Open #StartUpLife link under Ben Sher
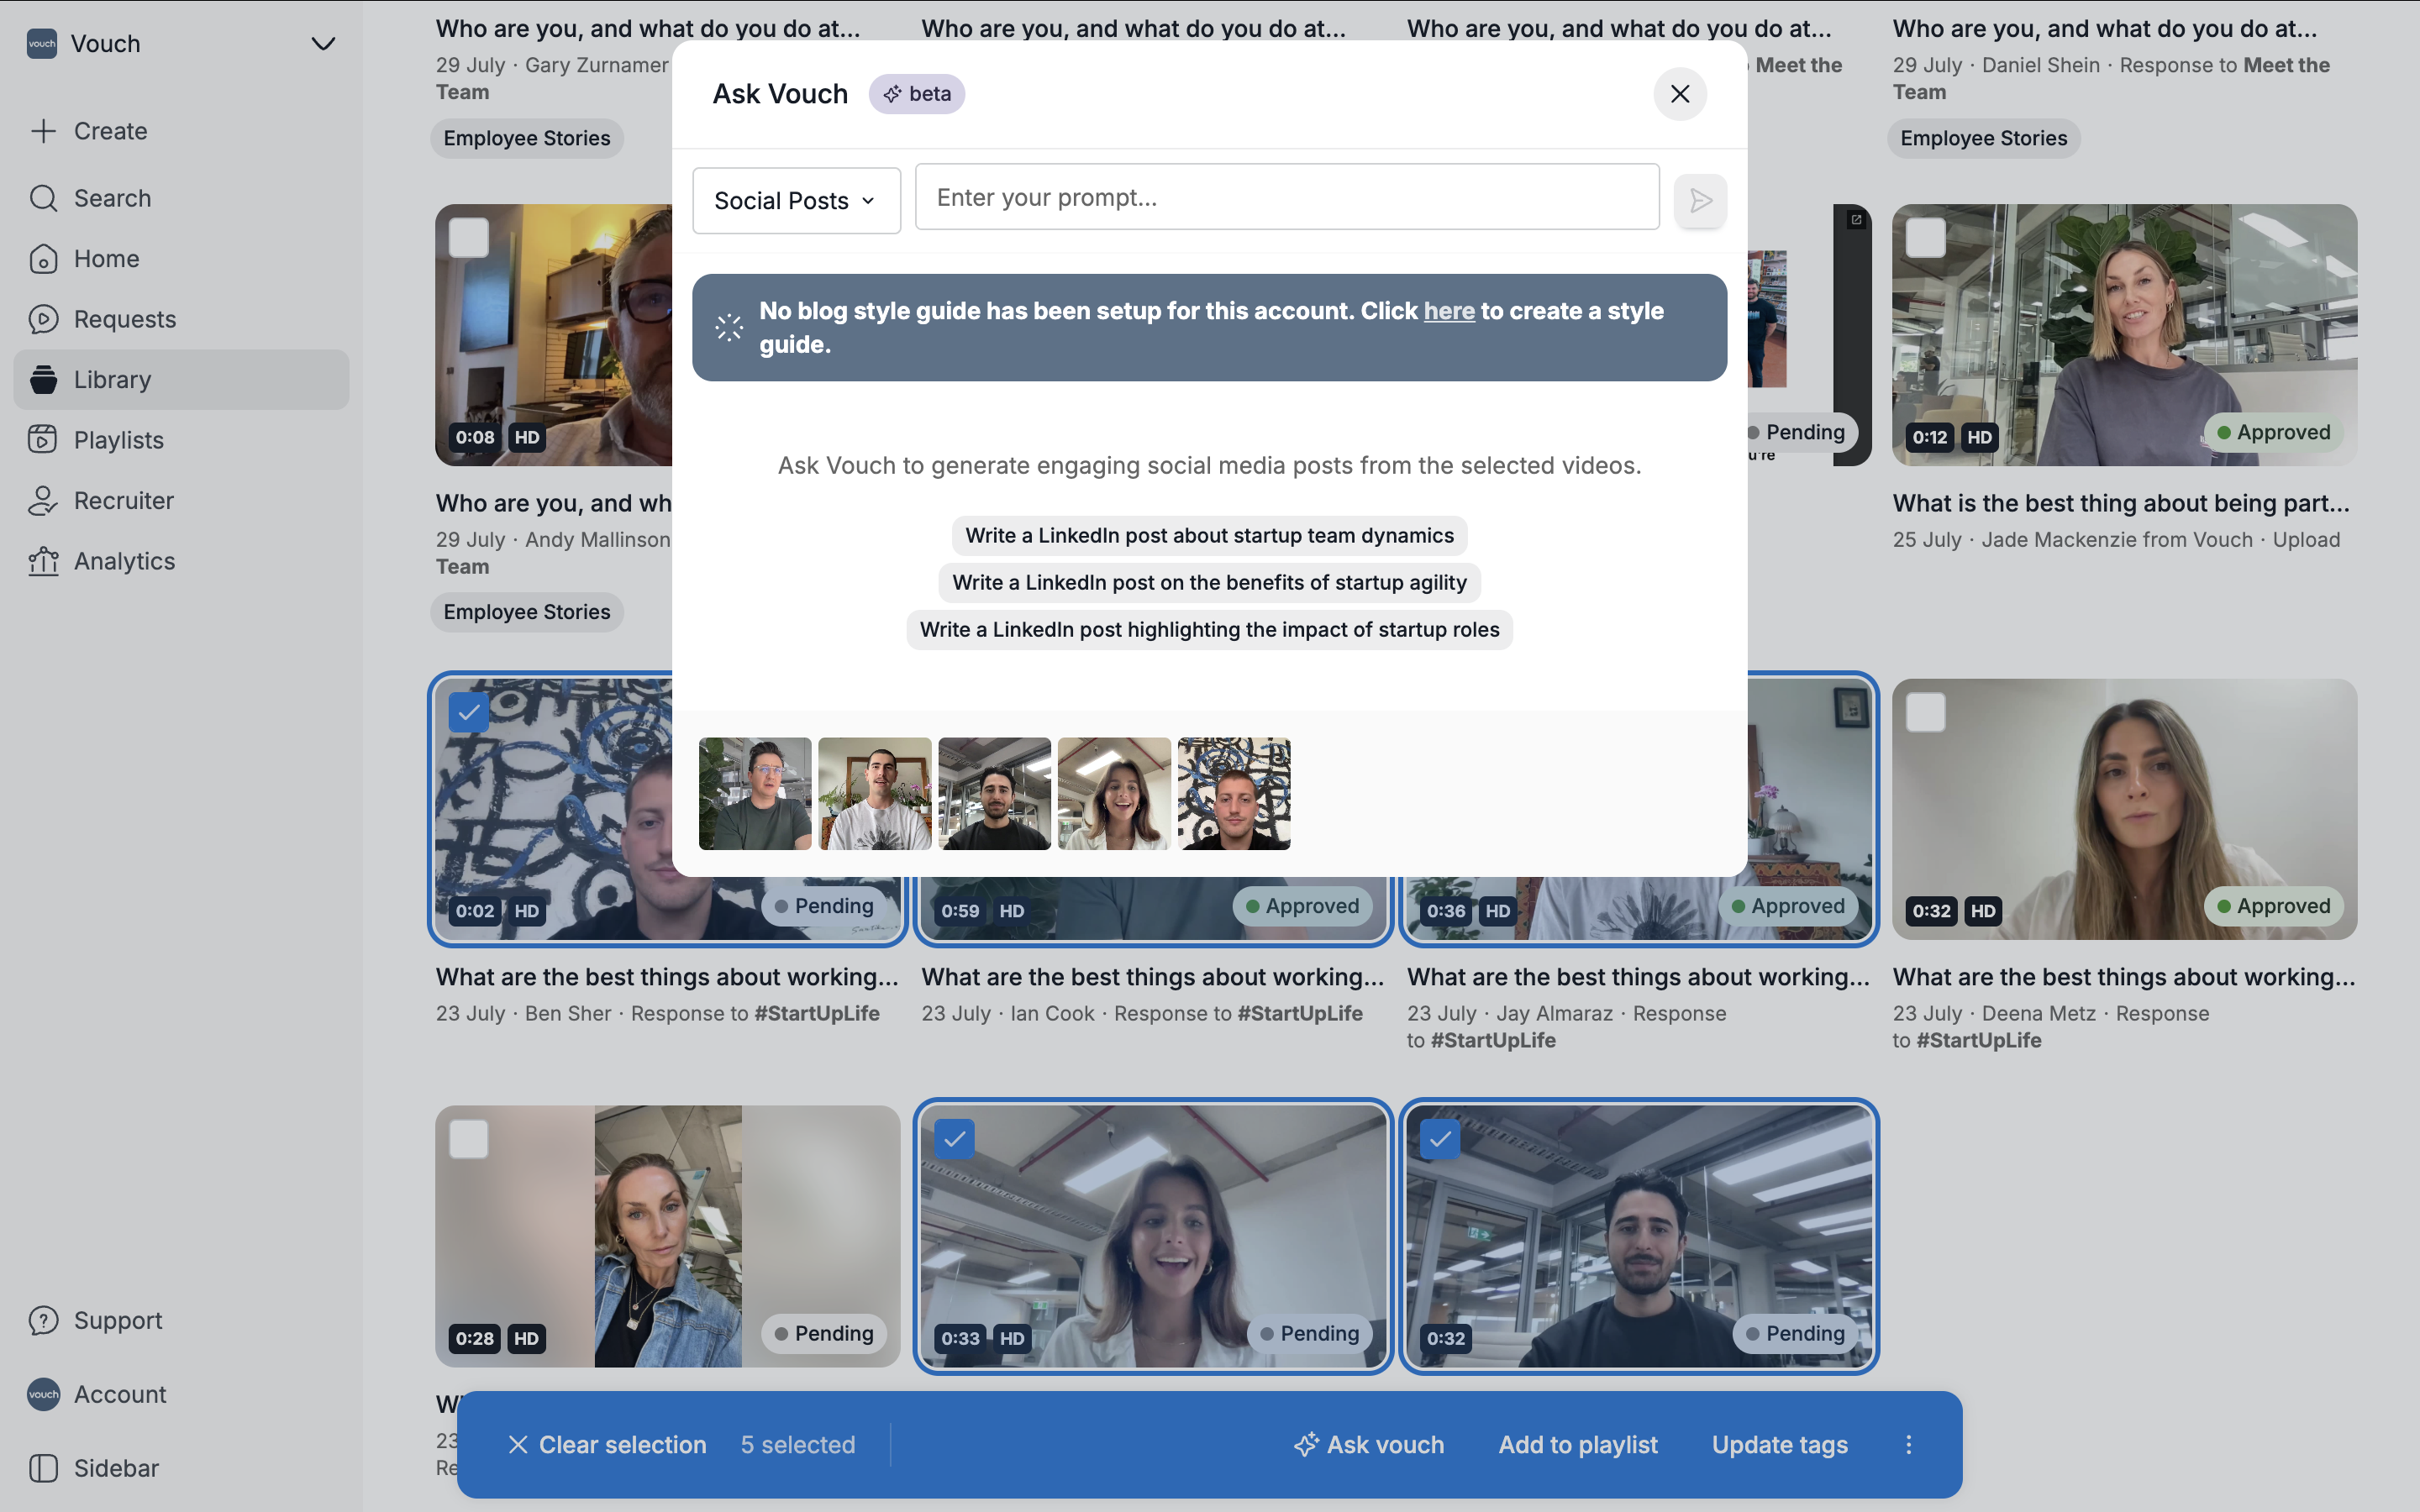The image size is (2420, 1512). pyautogui.click(x=817, y=1013)
